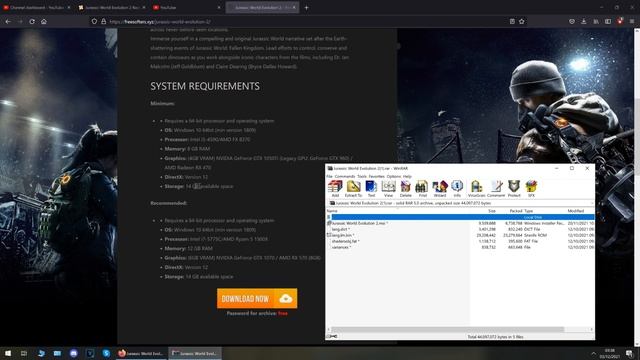Click the browser Forward arrow
Image resolution: width=640 pixels, height=360 pixels.
[x=20, y=21]
